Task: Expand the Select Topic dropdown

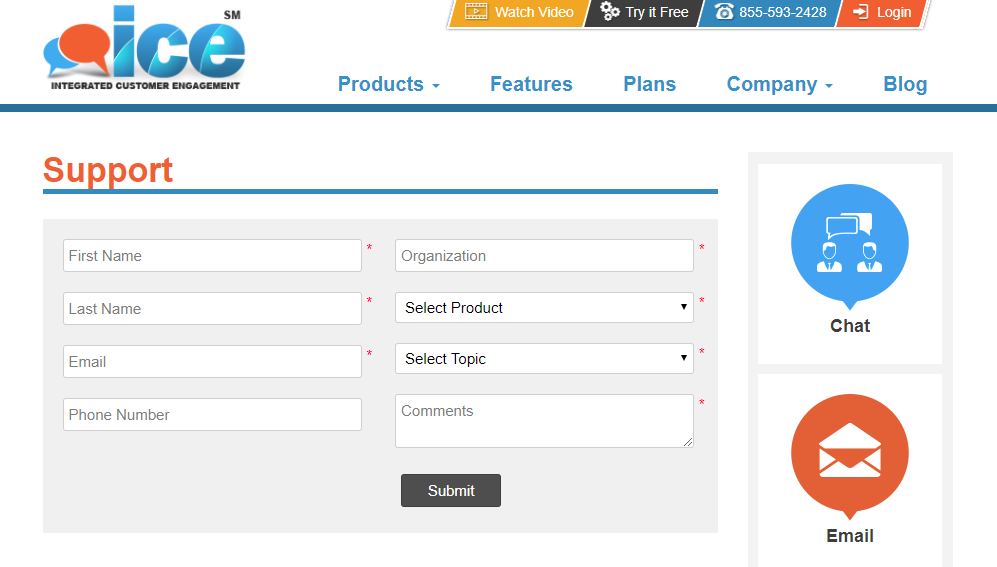Action: 544,359
